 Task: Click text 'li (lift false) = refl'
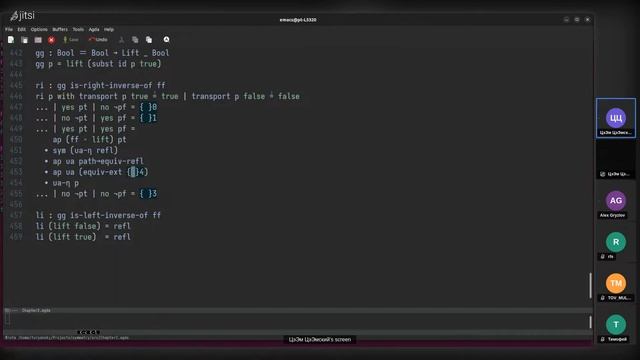coord(83,226)
